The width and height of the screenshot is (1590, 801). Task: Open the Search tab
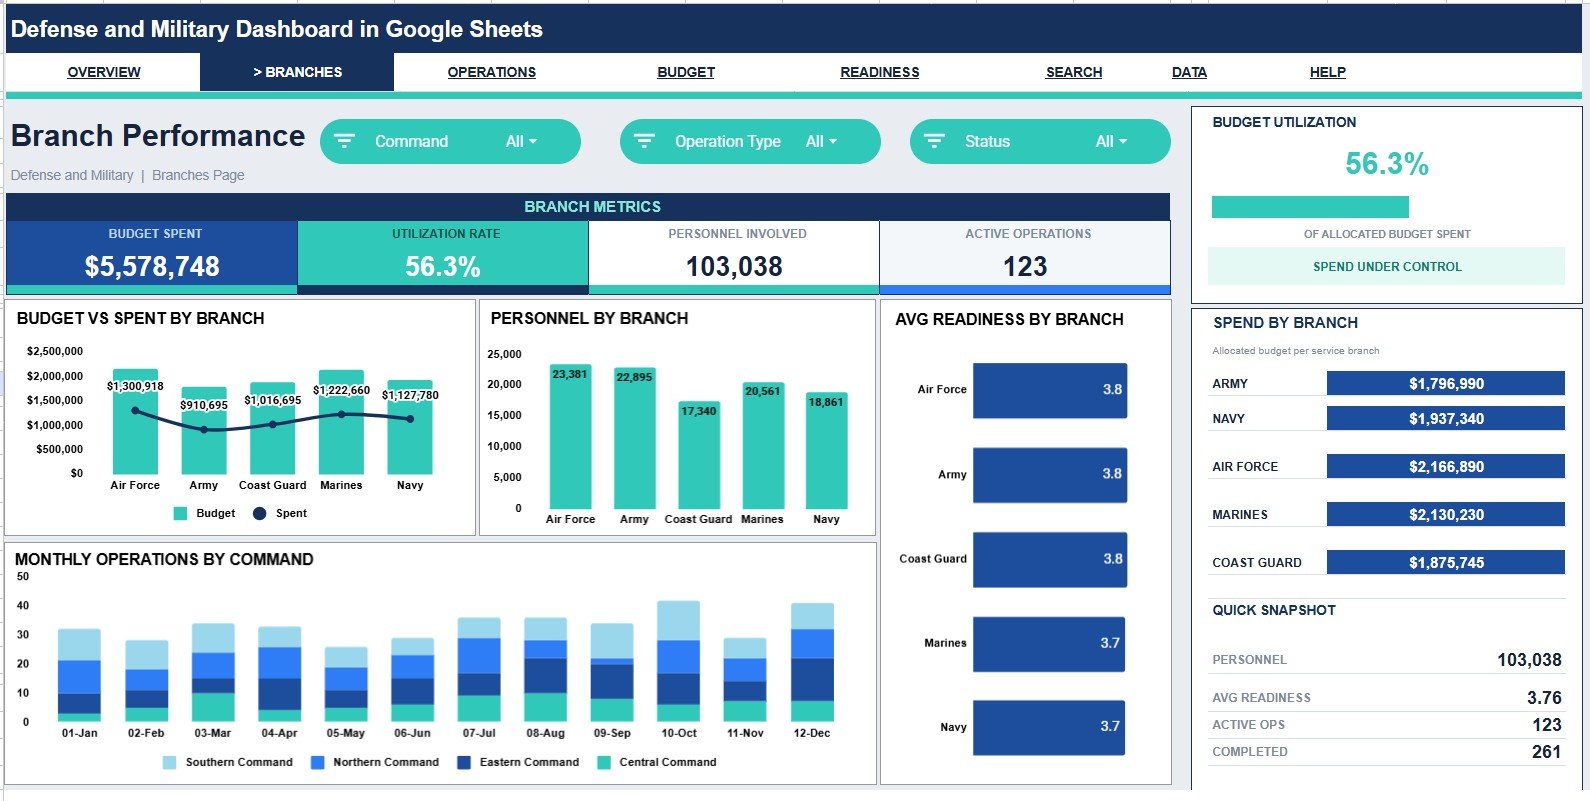pos(1074,72)
